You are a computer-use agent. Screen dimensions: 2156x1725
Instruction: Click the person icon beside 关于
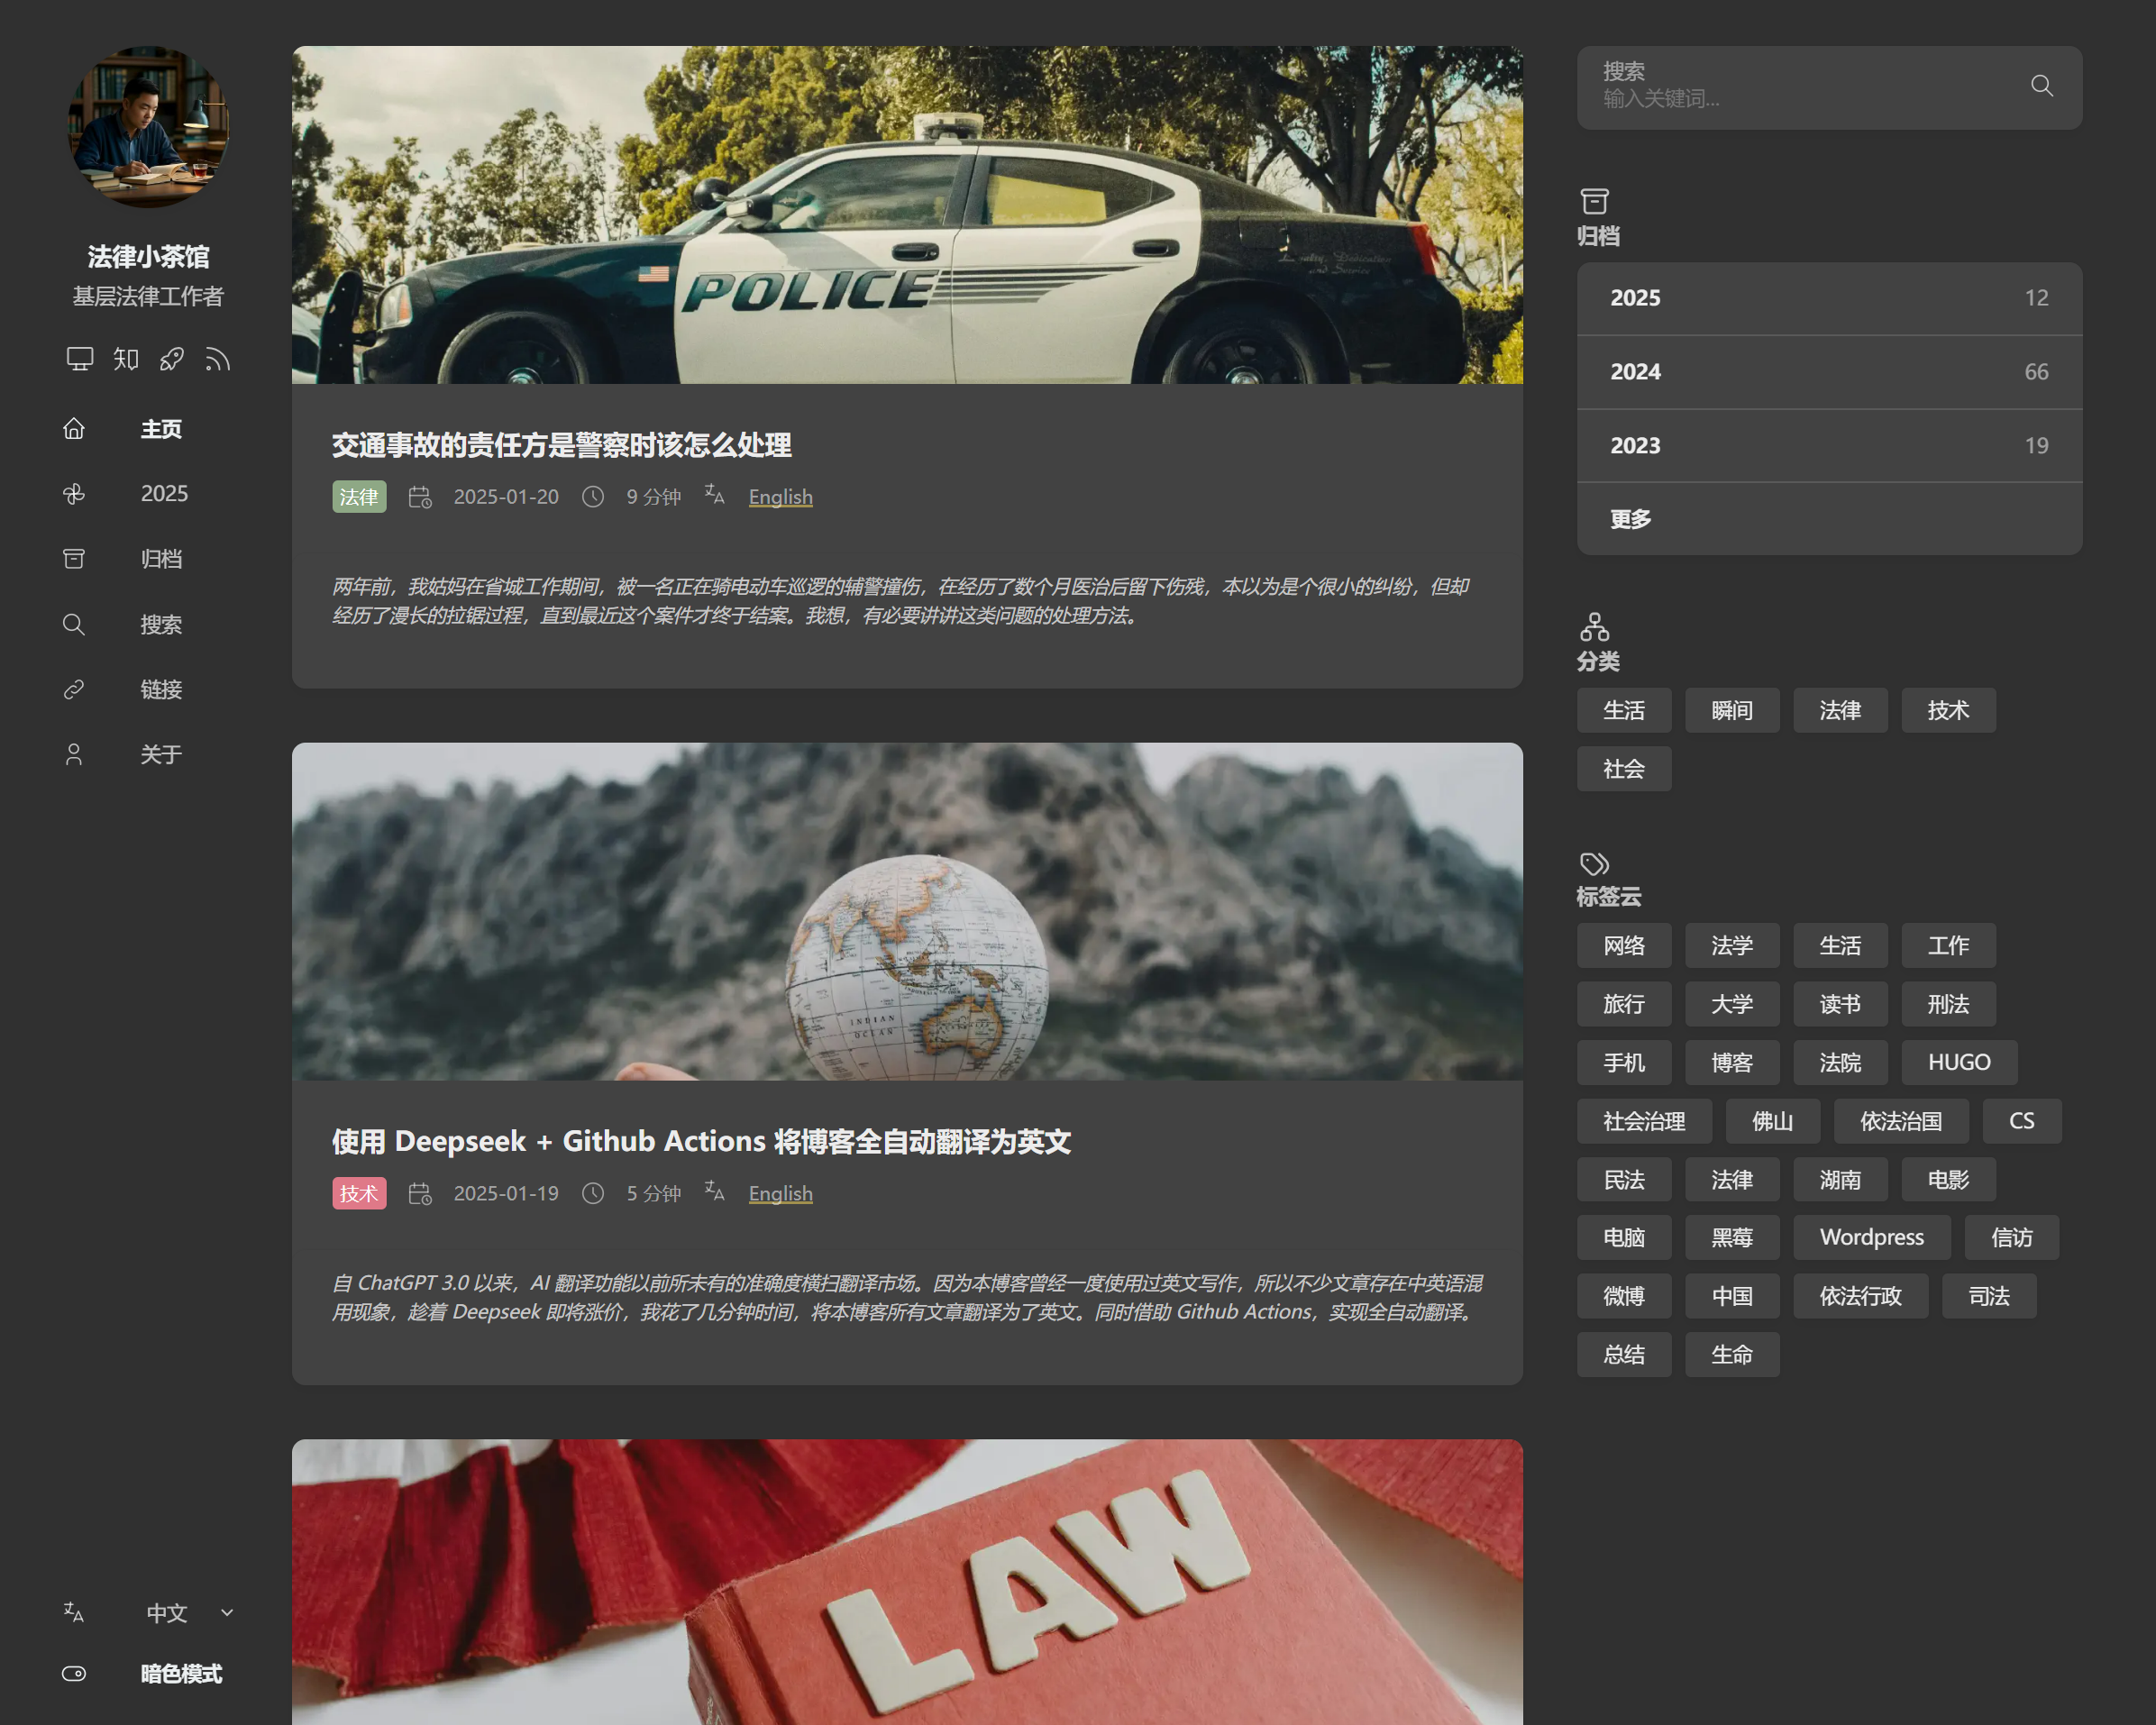(x=74, y=755)
